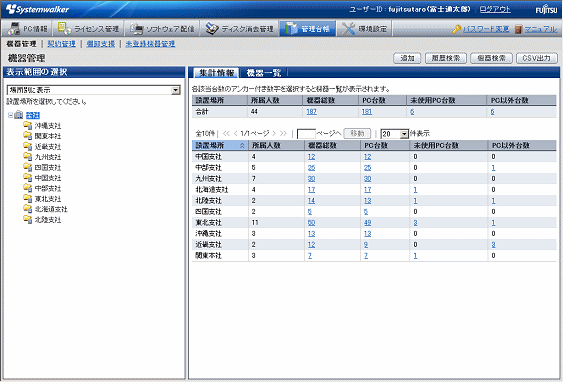
Task: Open the ディスク消去管理 icon
Action: point(212,28)
